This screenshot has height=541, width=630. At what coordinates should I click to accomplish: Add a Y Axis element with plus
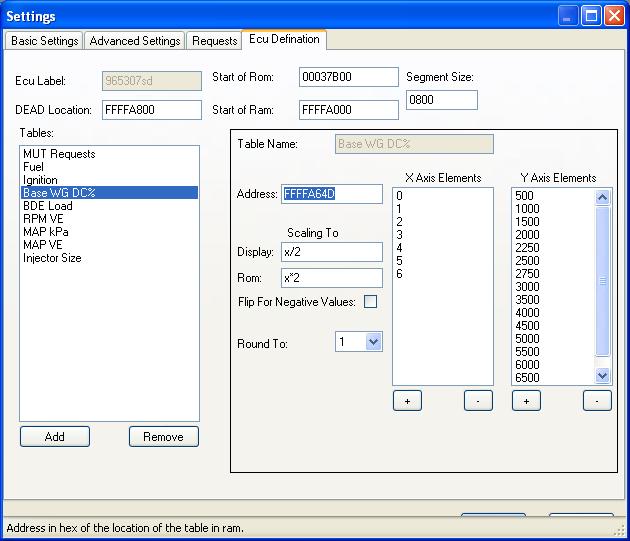point(526,400)
